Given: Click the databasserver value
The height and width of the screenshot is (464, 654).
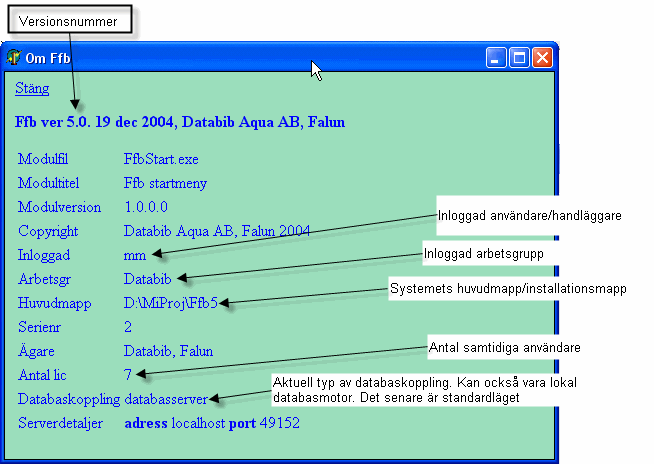Looking at the screenshot, I should (166, 399).
